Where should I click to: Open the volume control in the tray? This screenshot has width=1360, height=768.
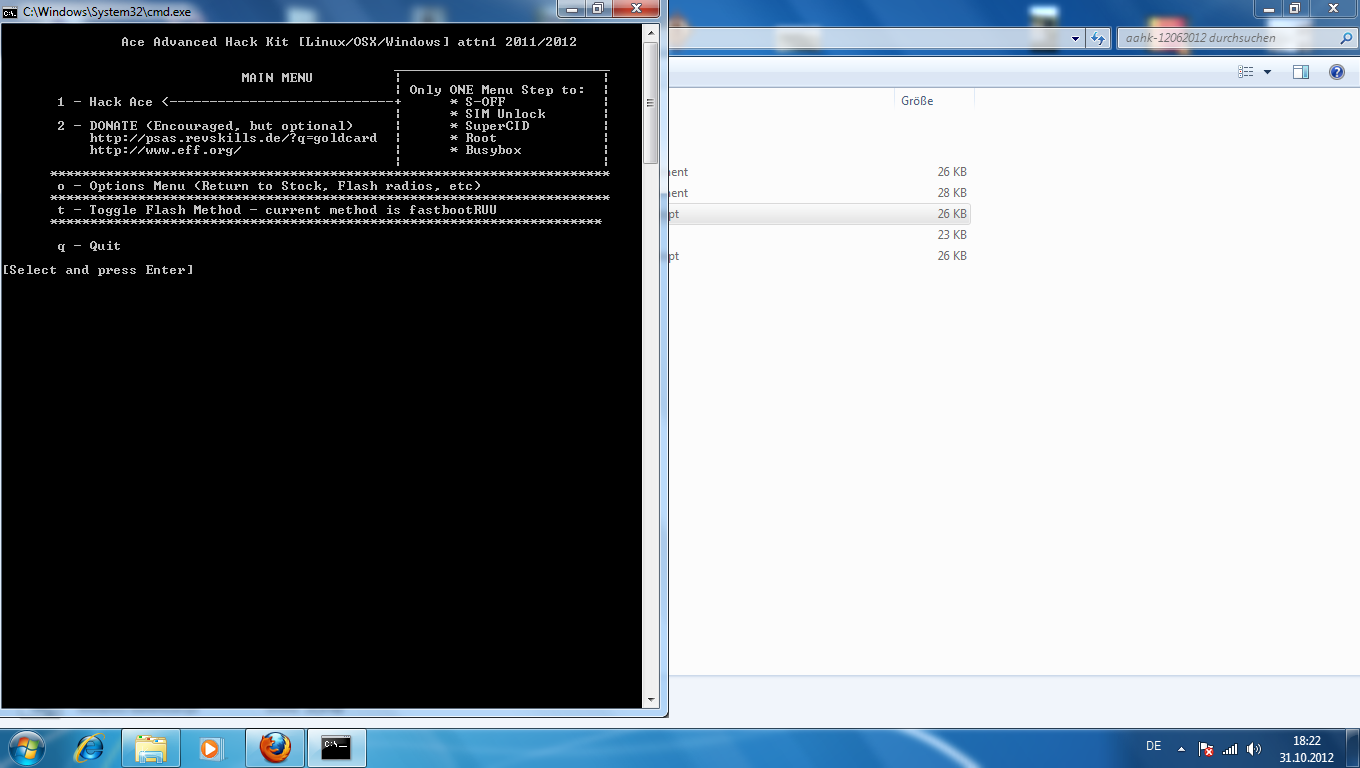pos(1254,749)
